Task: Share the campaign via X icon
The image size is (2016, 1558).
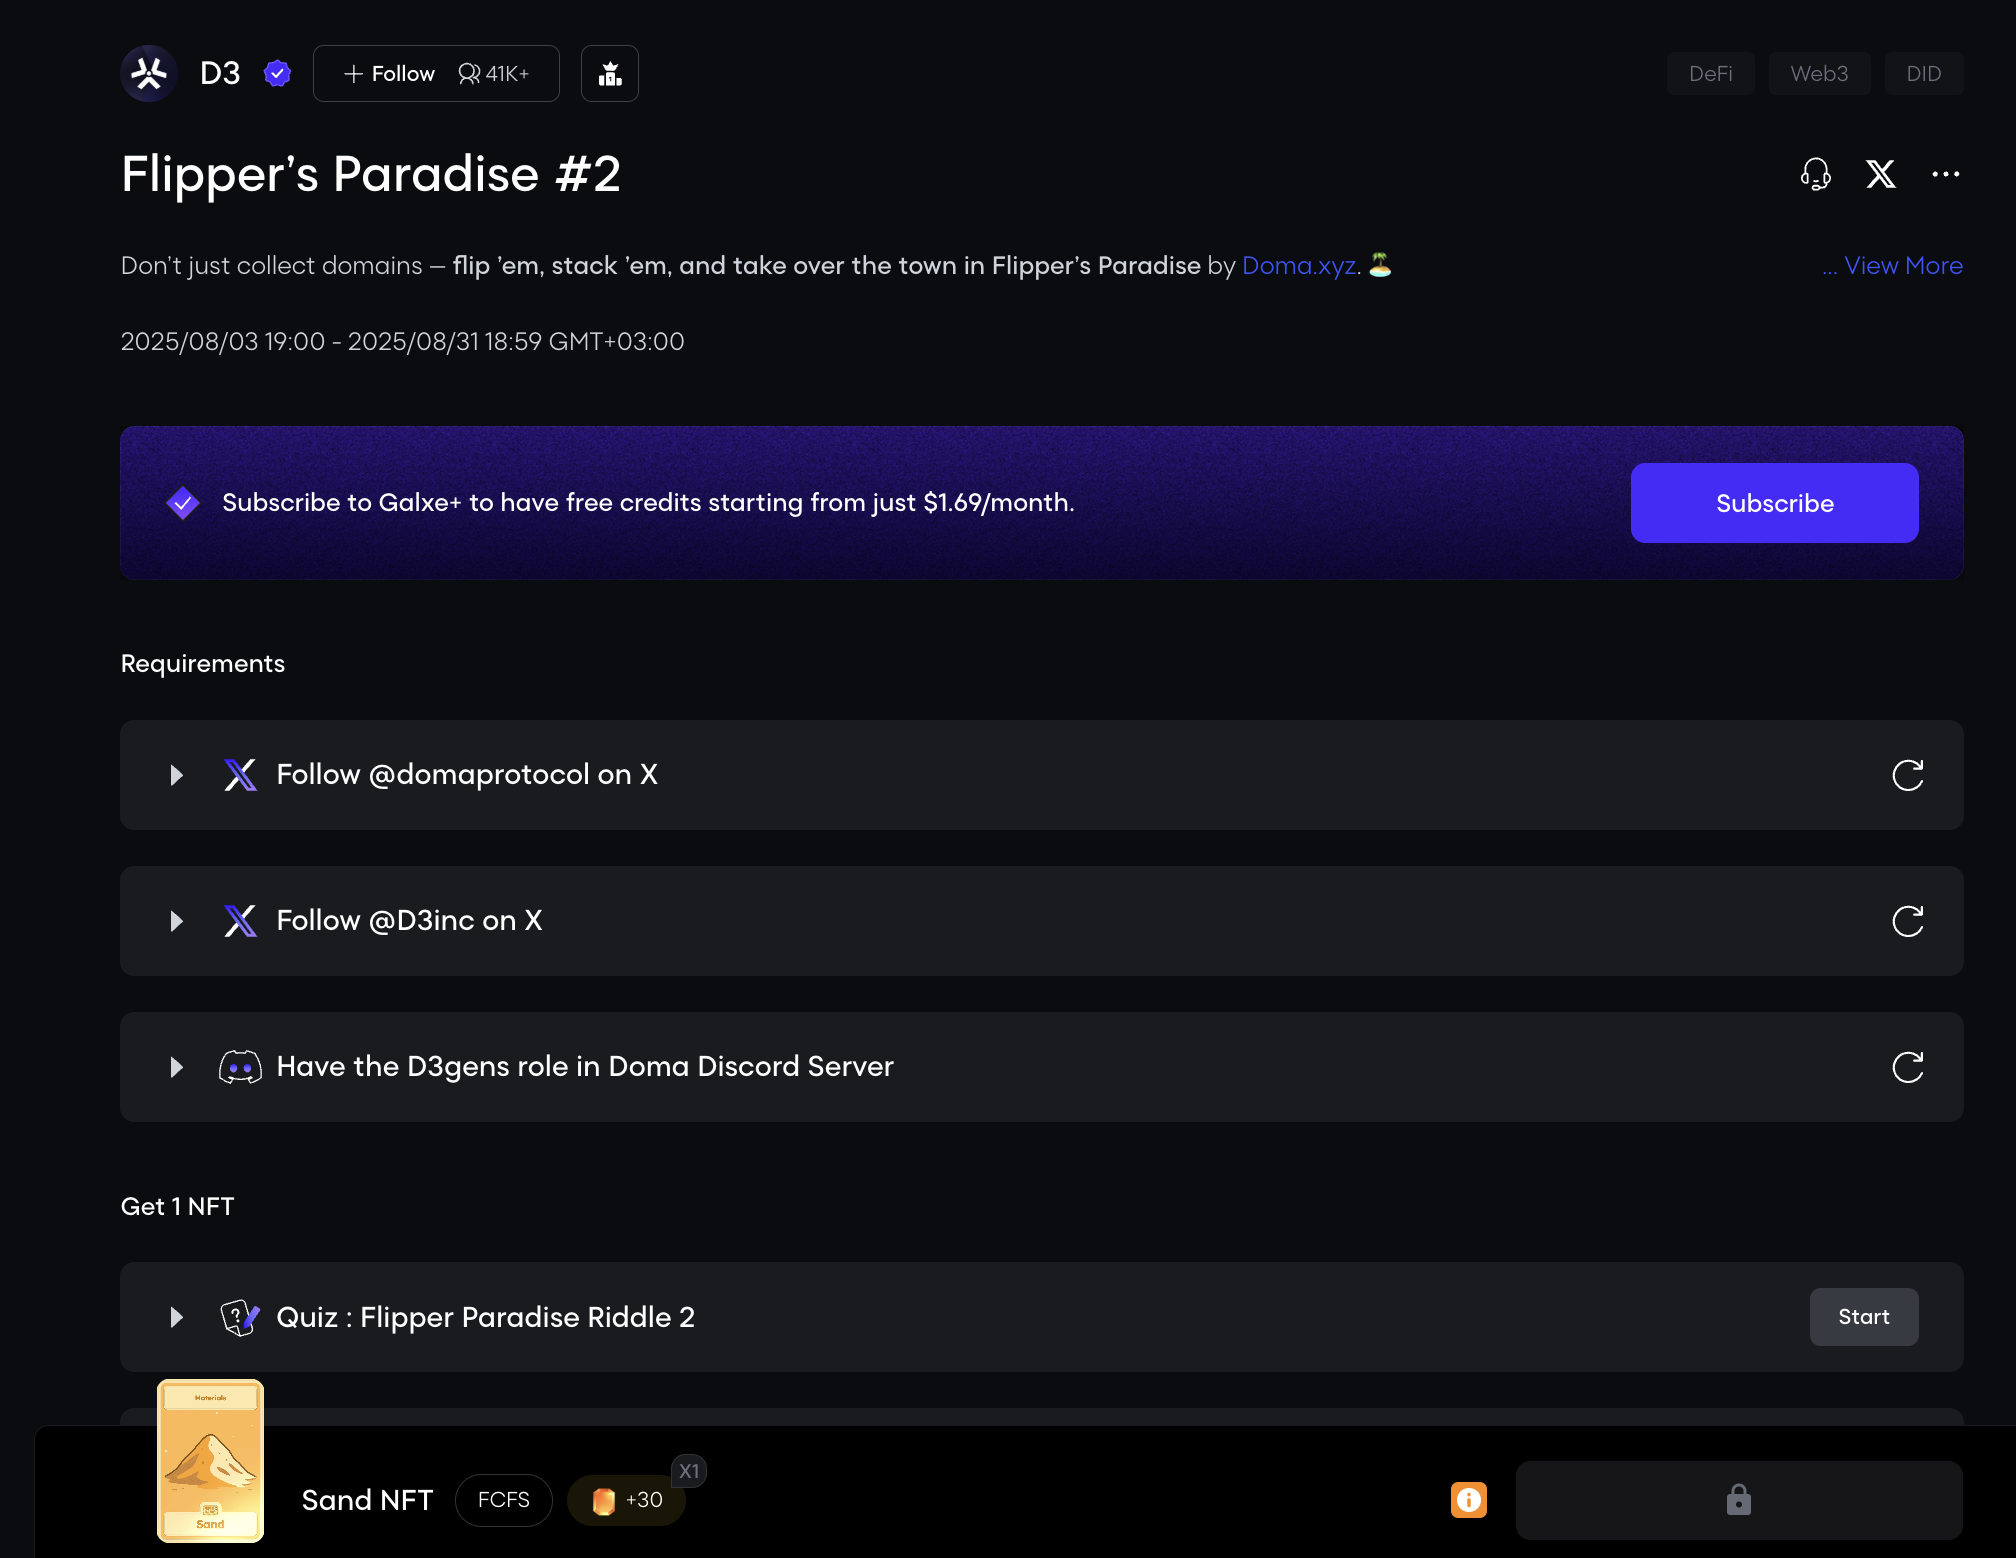Action: [1880, 174]
